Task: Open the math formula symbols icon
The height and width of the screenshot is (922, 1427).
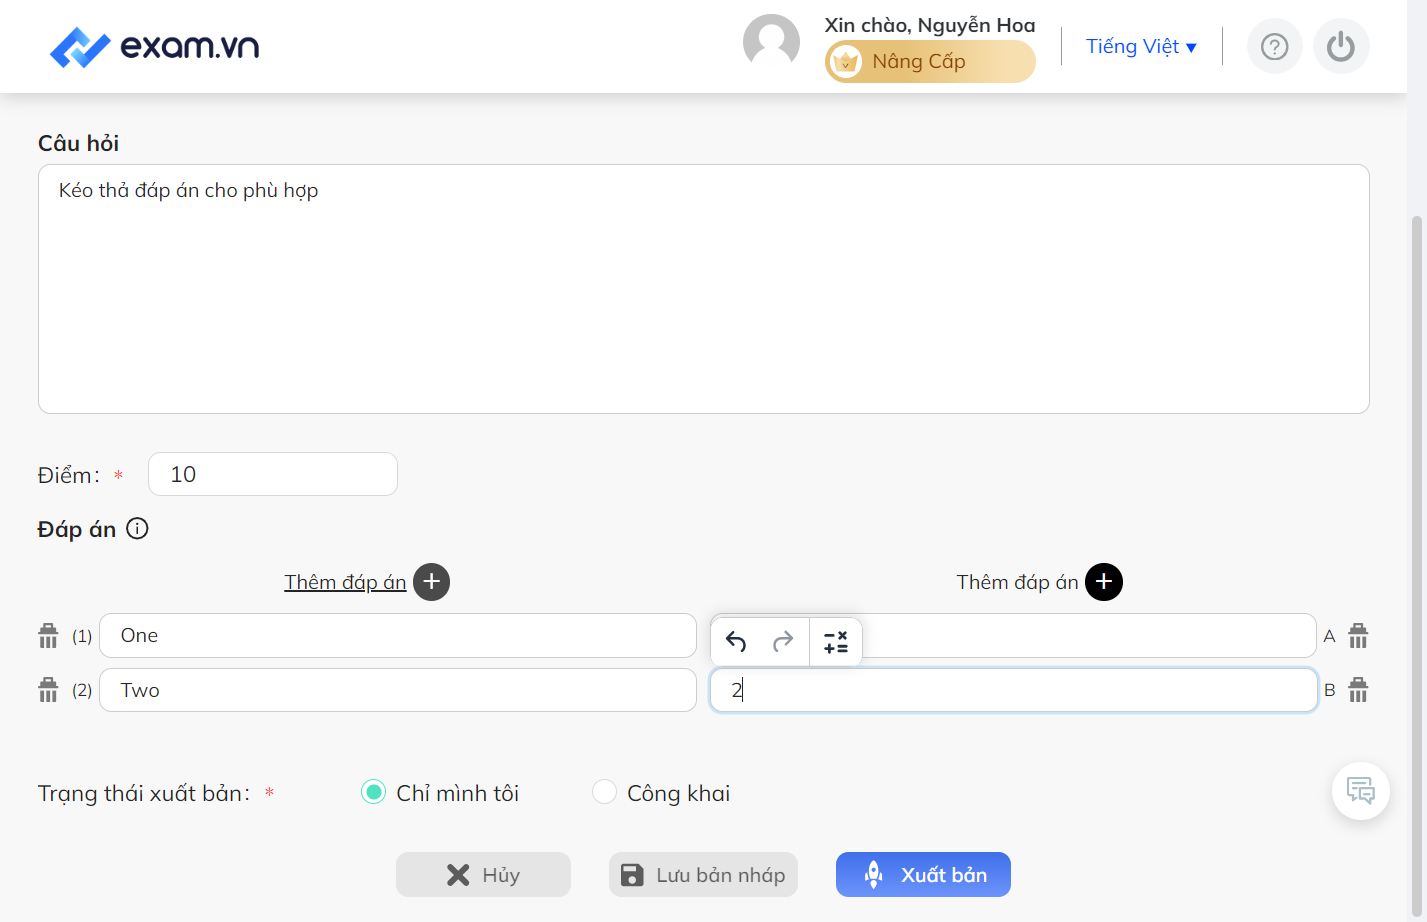Action: click(x=836, y=641)
